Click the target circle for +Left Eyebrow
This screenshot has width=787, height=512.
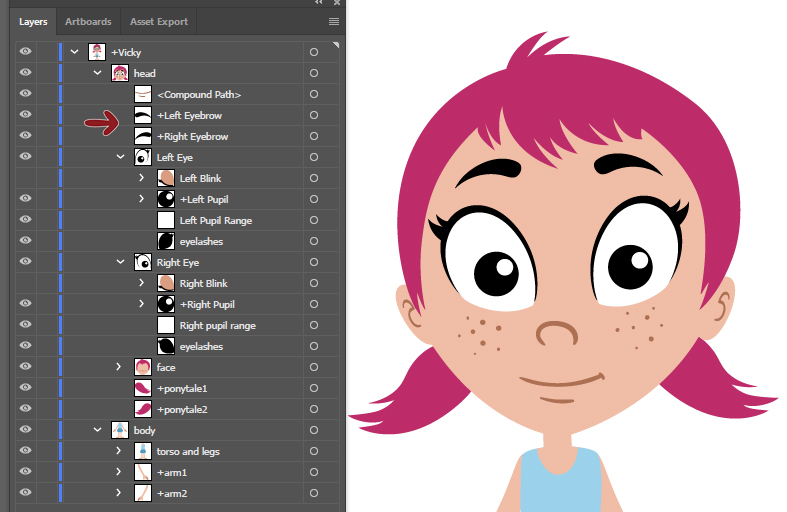(x=313, y=116)
